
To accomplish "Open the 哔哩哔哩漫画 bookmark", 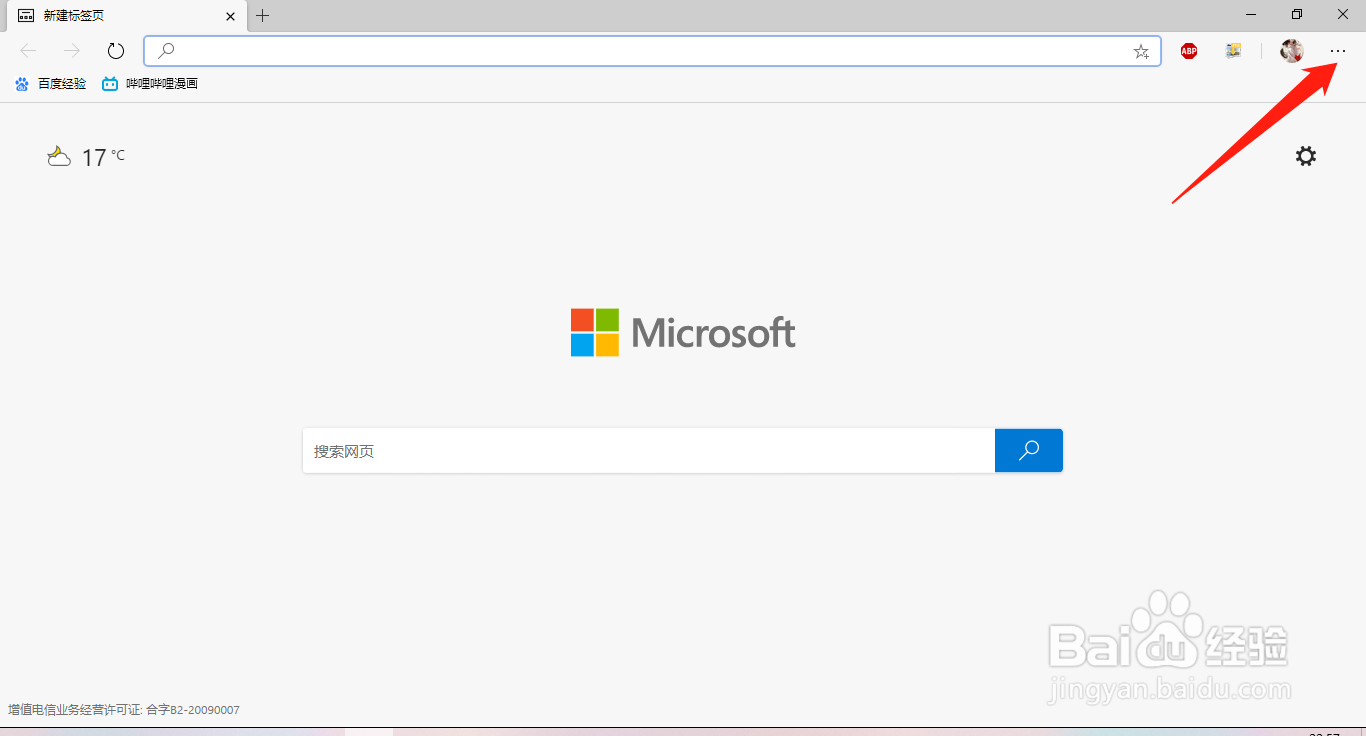I will [x=150, y=84].
